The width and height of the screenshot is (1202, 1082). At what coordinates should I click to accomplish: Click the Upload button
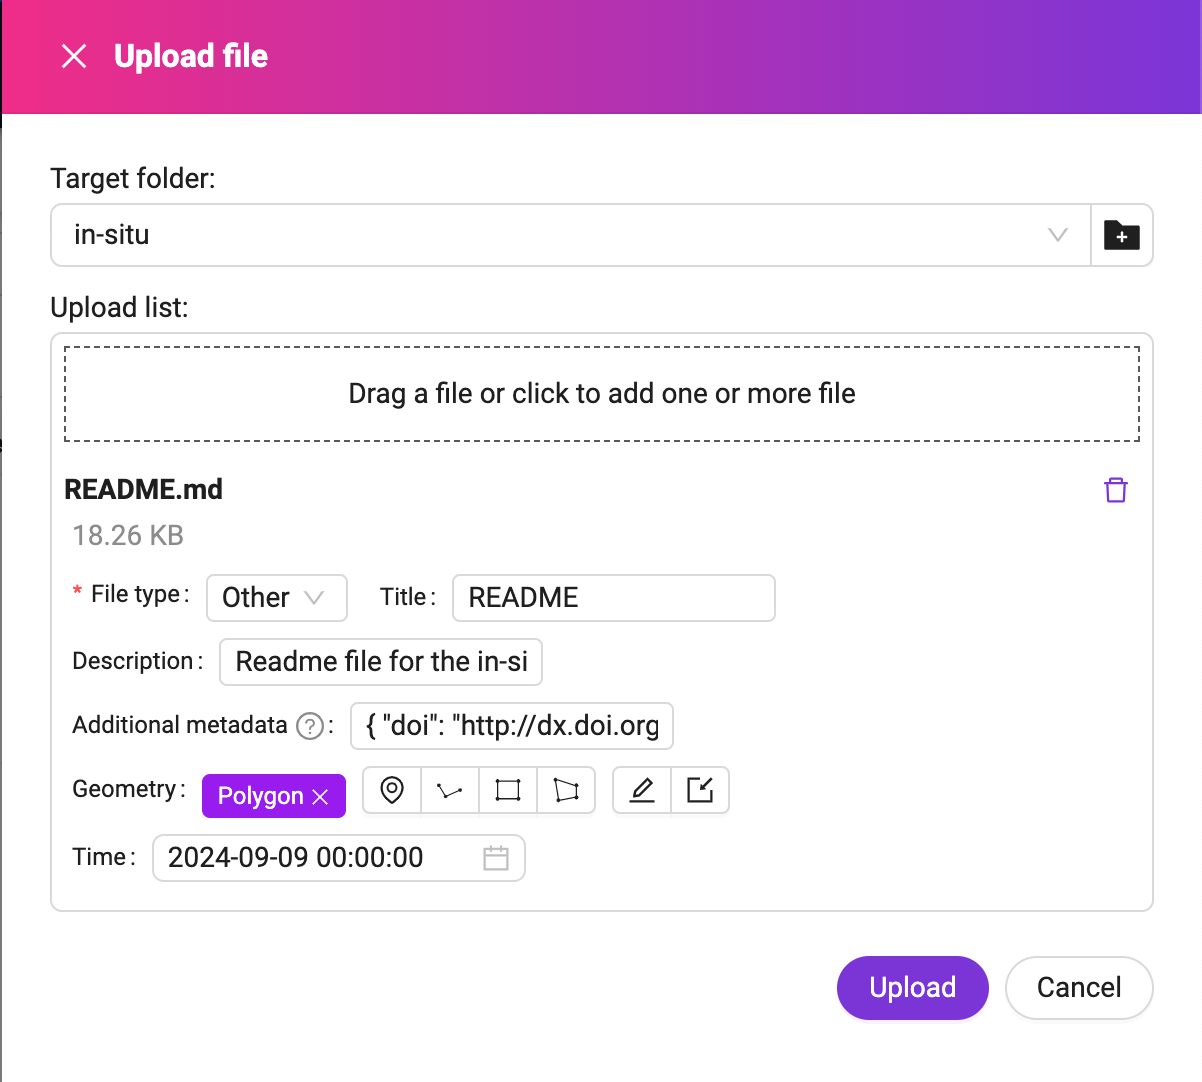click(912, 988)
